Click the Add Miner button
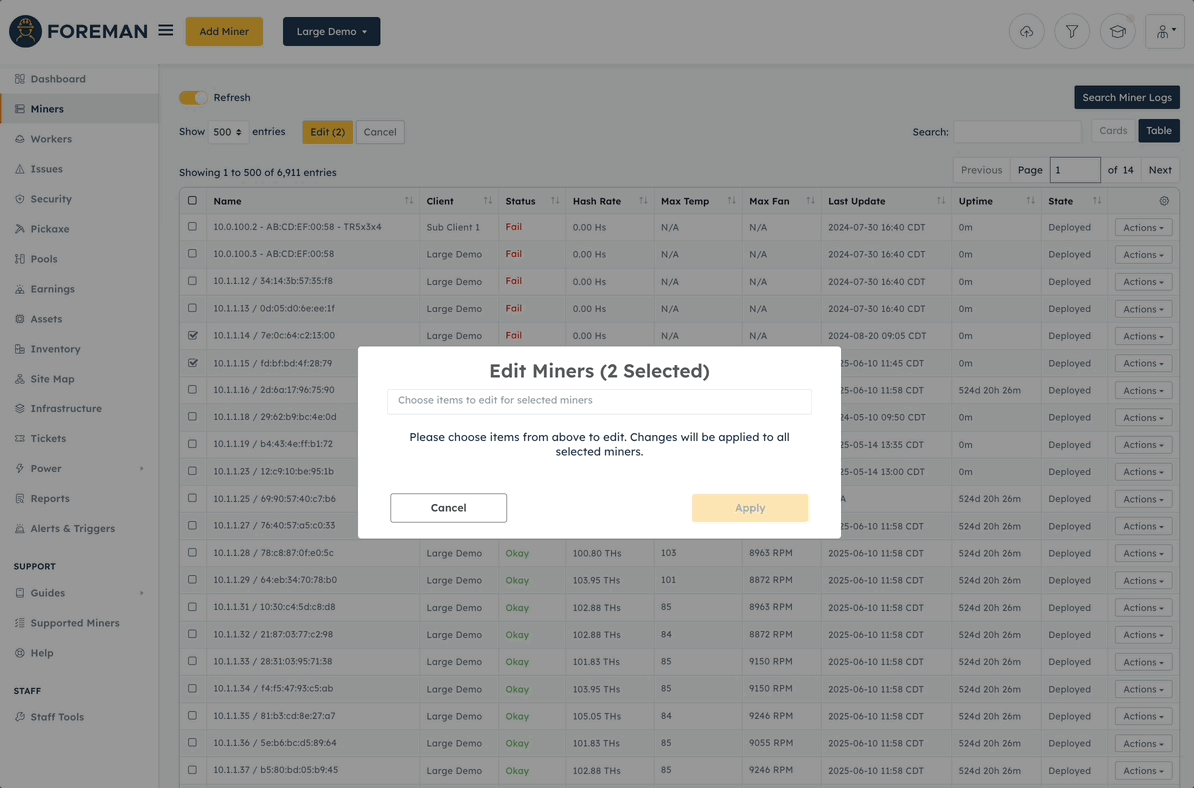This screenshot has height=788, width=1194. tap(224, 31)
